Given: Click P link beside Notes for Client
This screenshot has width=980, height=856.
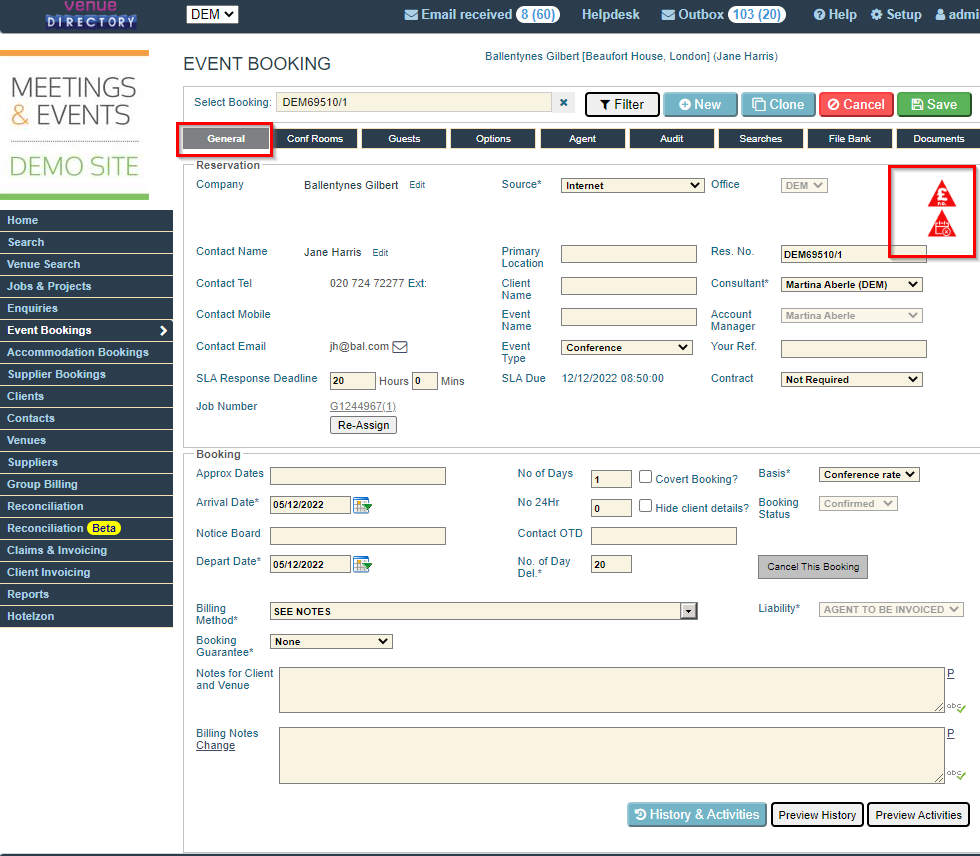Looking at the screenshot, I should 950,673.
